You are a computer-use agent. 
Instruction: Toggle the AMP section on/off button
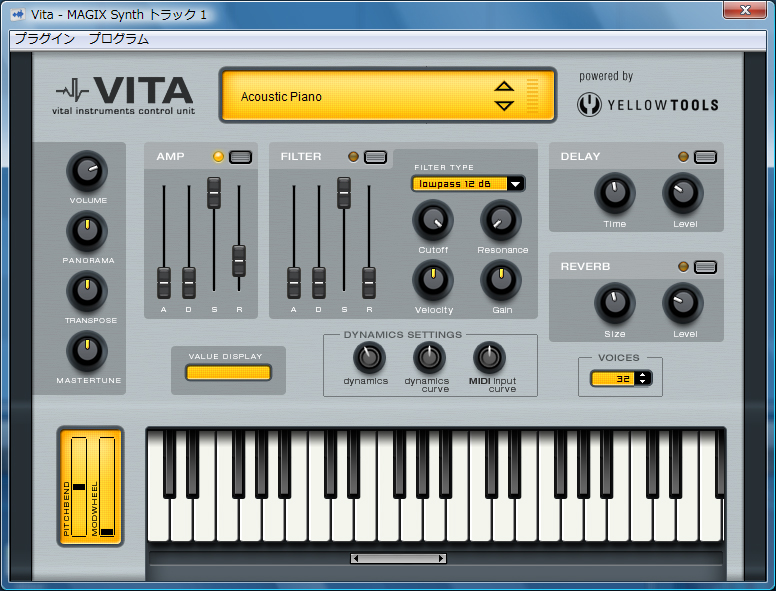[x=241, y=157]
